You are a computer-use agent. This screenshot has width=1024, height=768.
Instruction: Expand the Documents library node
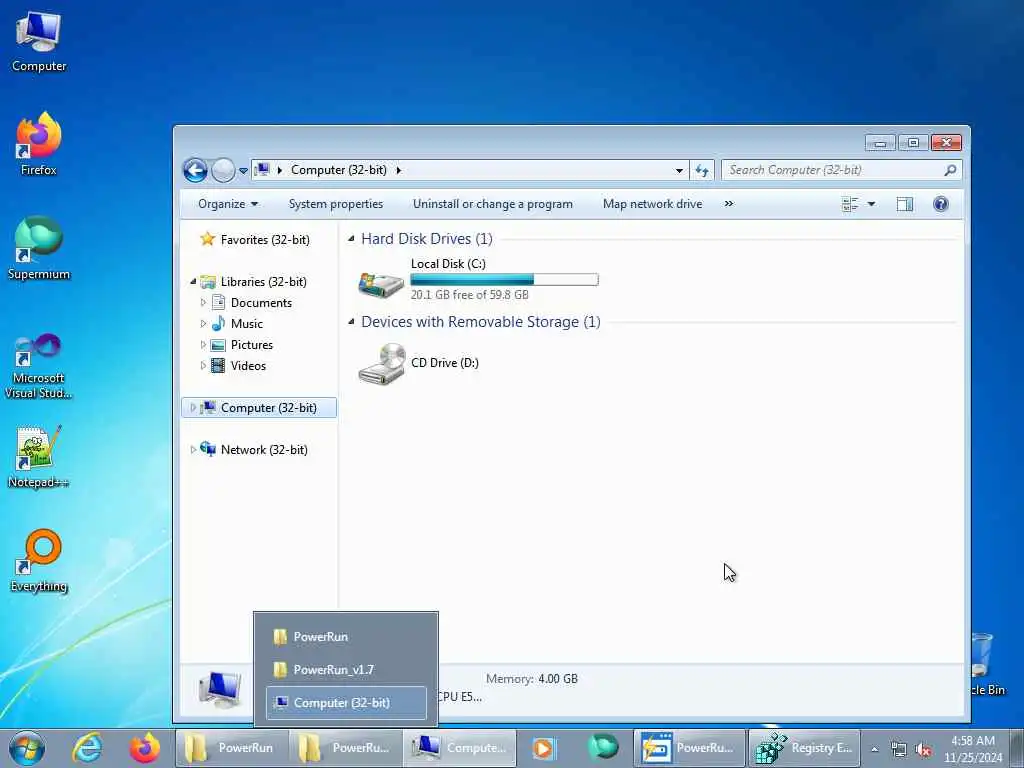pos(203,302)
